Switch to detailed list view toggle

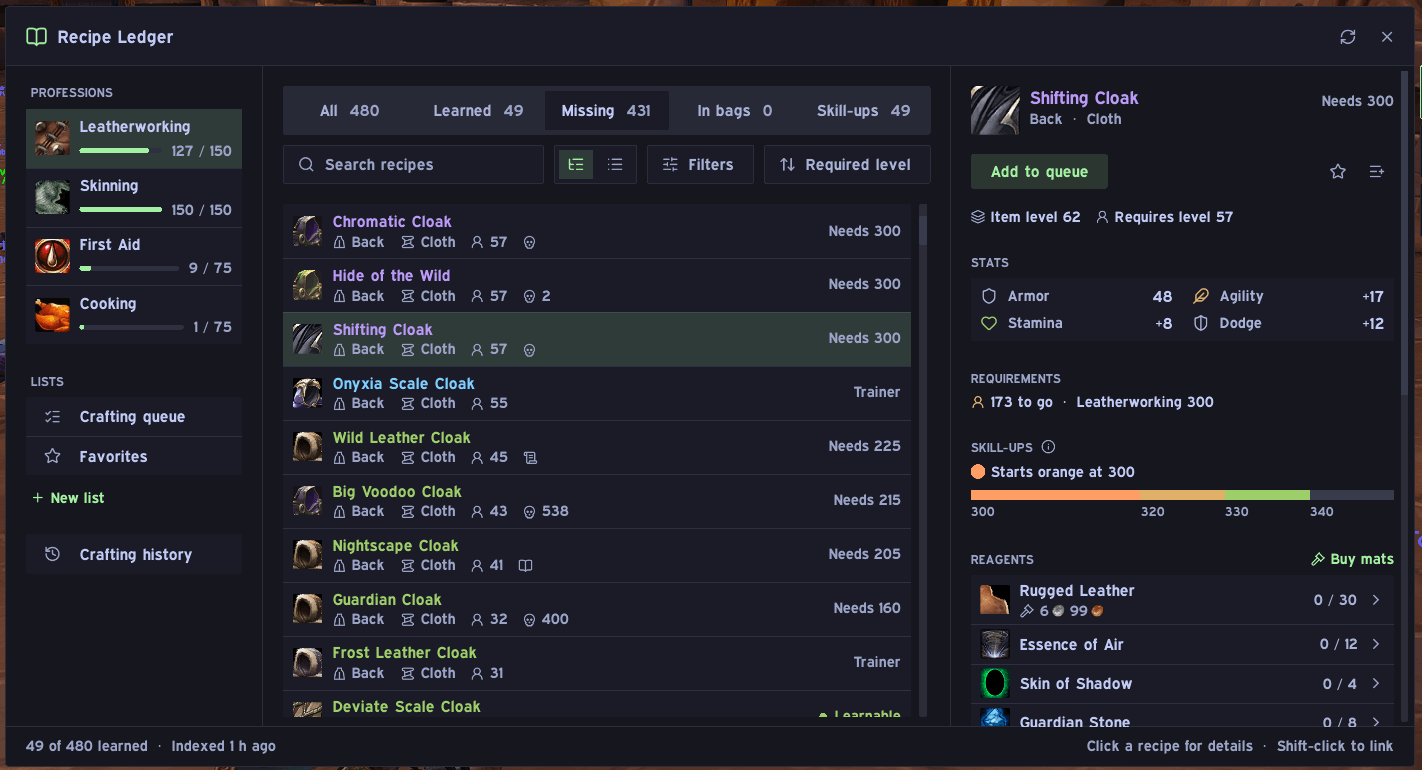click(575, 165)
